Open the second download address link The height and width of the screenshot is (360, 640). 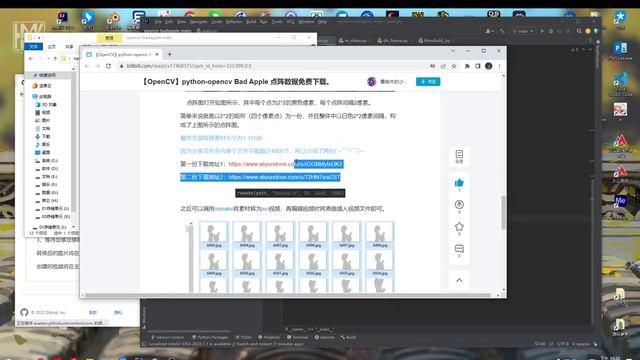[284, 177]
